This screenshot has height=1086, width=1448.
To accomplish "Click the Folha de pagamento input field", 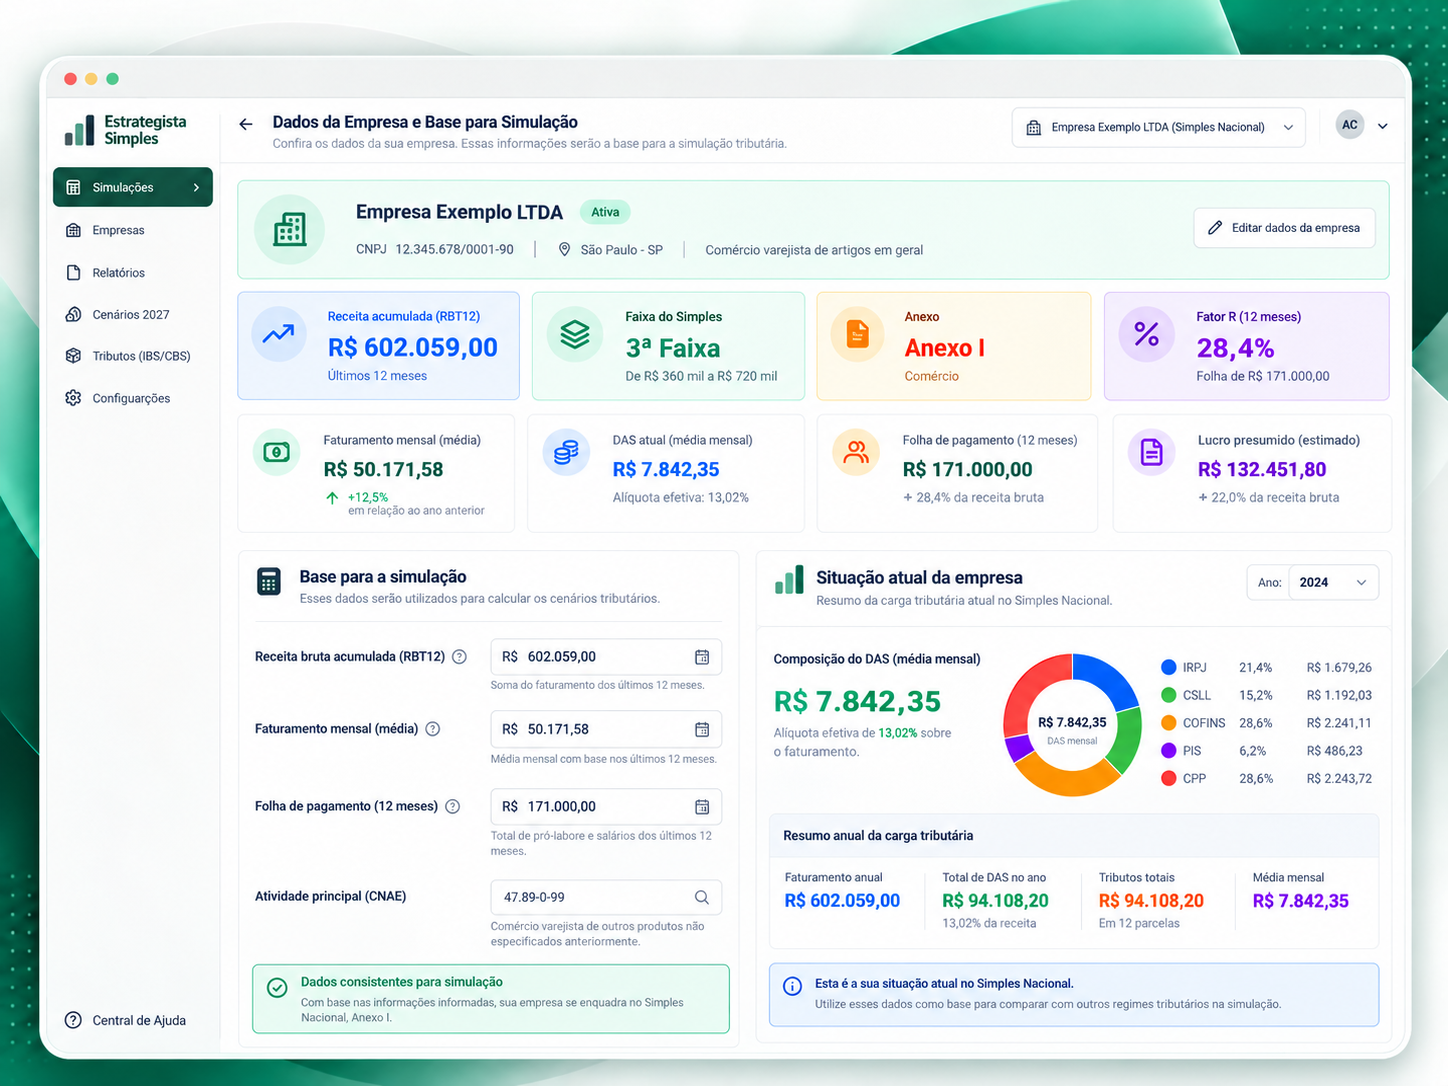I will click(x=606, y=807).
